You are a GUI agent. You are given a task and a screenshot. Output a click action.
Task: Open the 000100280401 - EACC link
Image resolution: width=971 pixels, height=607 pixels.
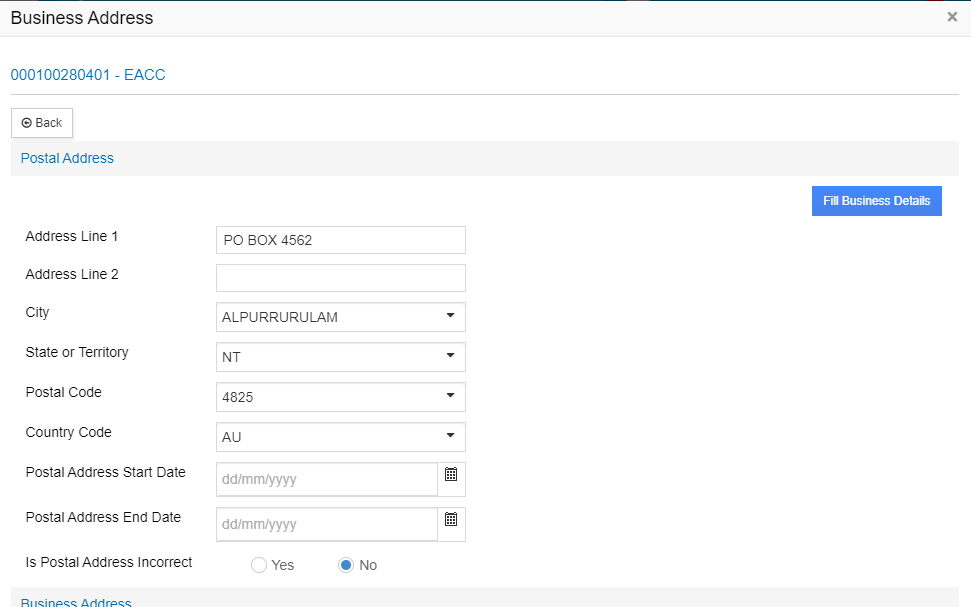[x=88, y=75]
